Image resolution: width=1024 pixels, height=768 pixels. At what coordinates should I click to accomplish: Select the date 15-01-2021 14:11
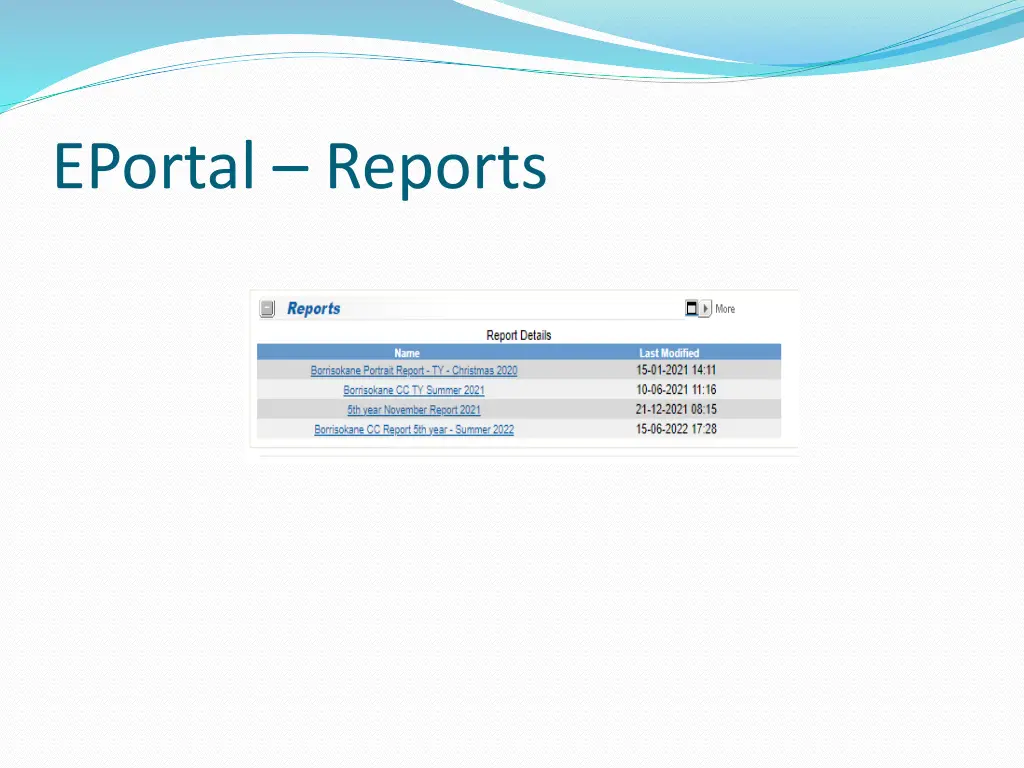[676, 370]
